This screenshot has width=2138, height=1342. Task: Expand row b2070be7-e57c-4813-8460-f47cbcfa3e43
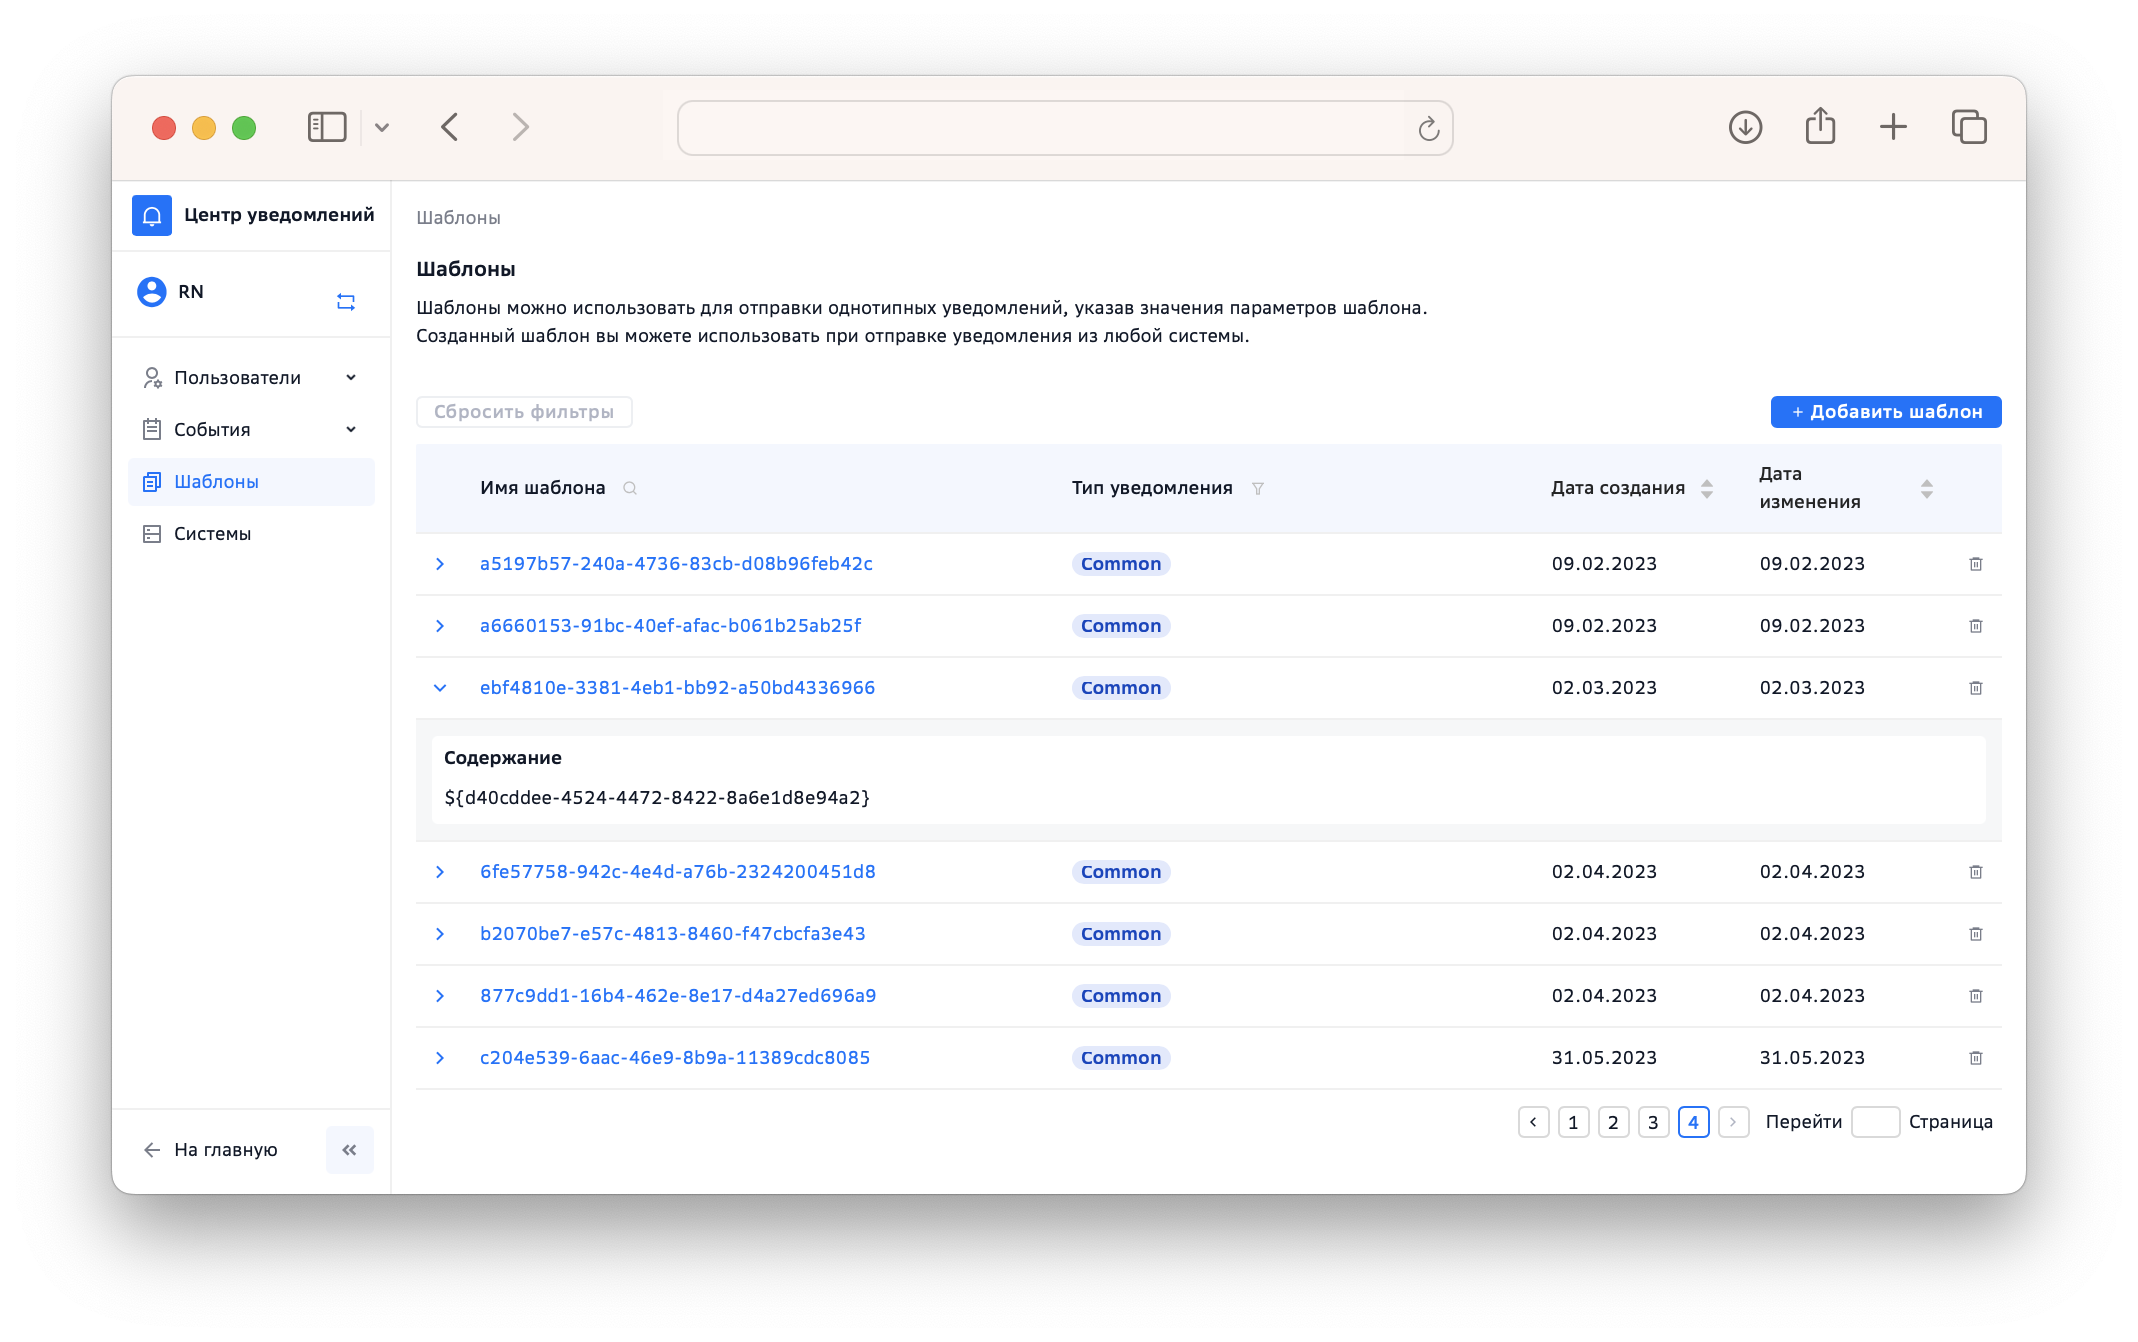(x=440, y=934)
